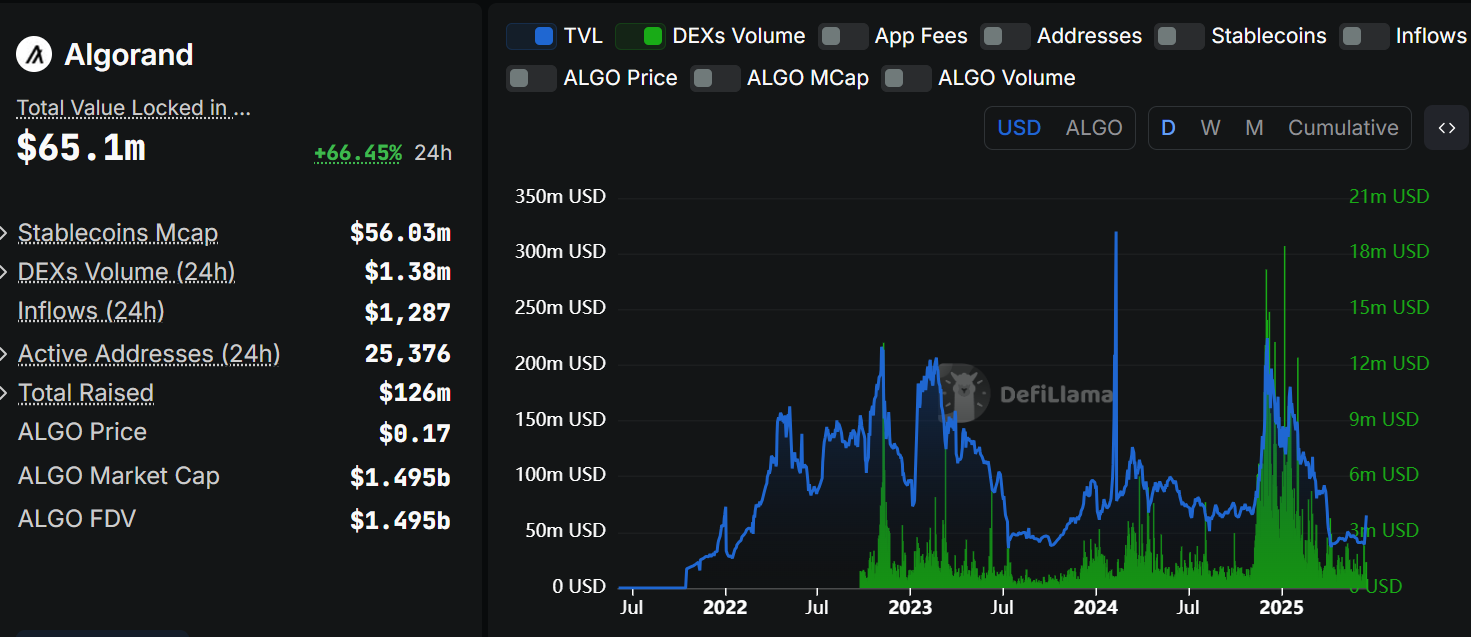Click the embed chart code icon
This screenshot has width=1471, height=637.
coord(1446,128)
